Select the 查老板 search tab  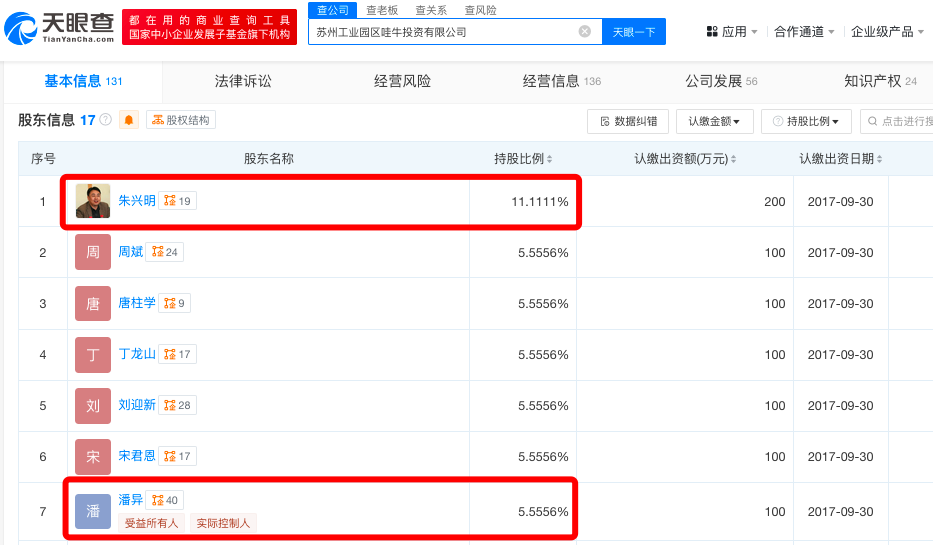(x=382, y=10)
